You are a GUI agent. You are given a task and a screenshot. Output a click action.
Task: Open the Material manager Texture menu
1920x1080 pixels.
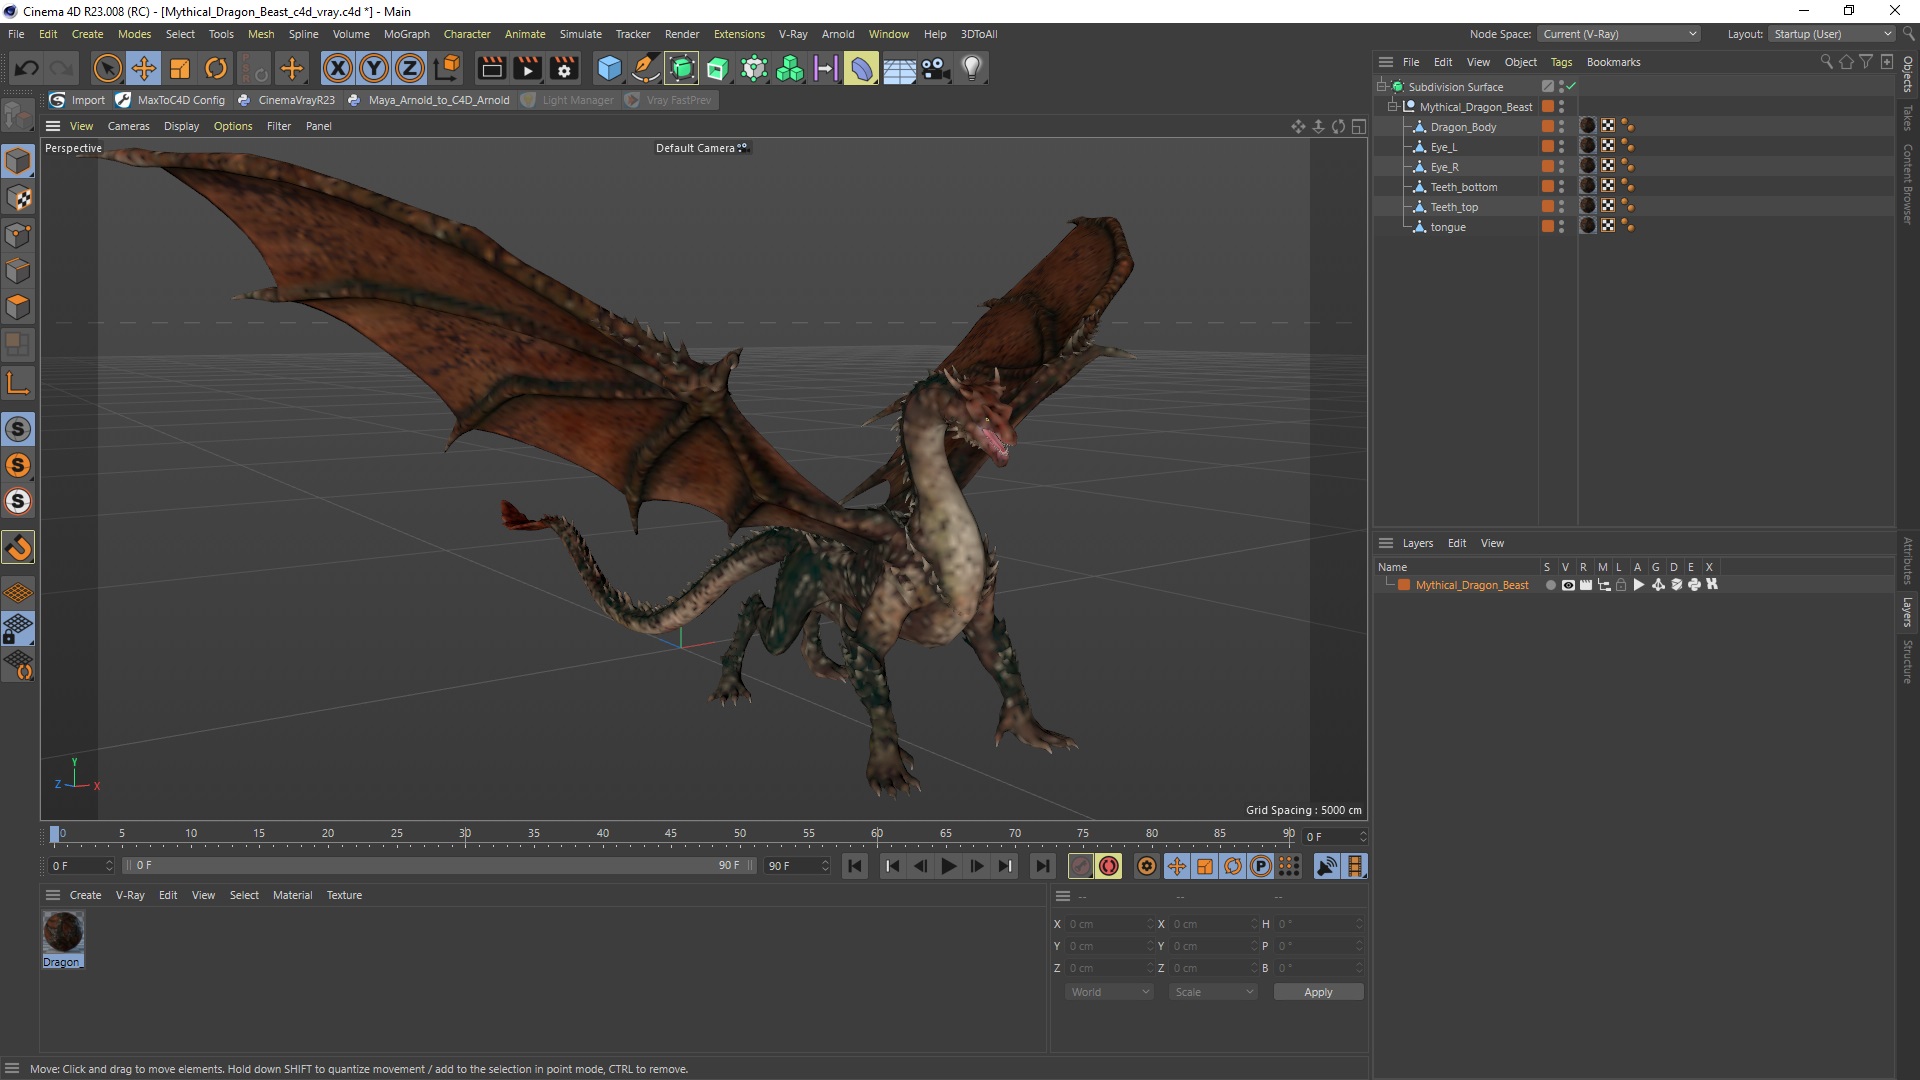[x=344, y=895]
